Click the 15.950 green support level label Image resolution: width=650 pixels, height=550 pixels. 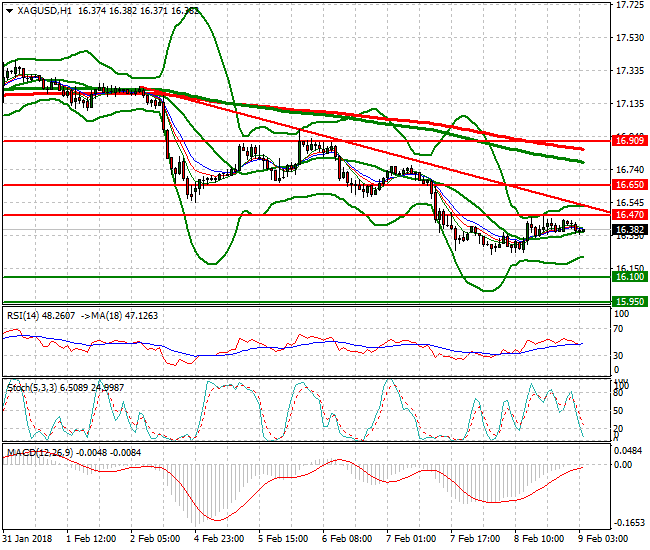[x=628, y=301]
